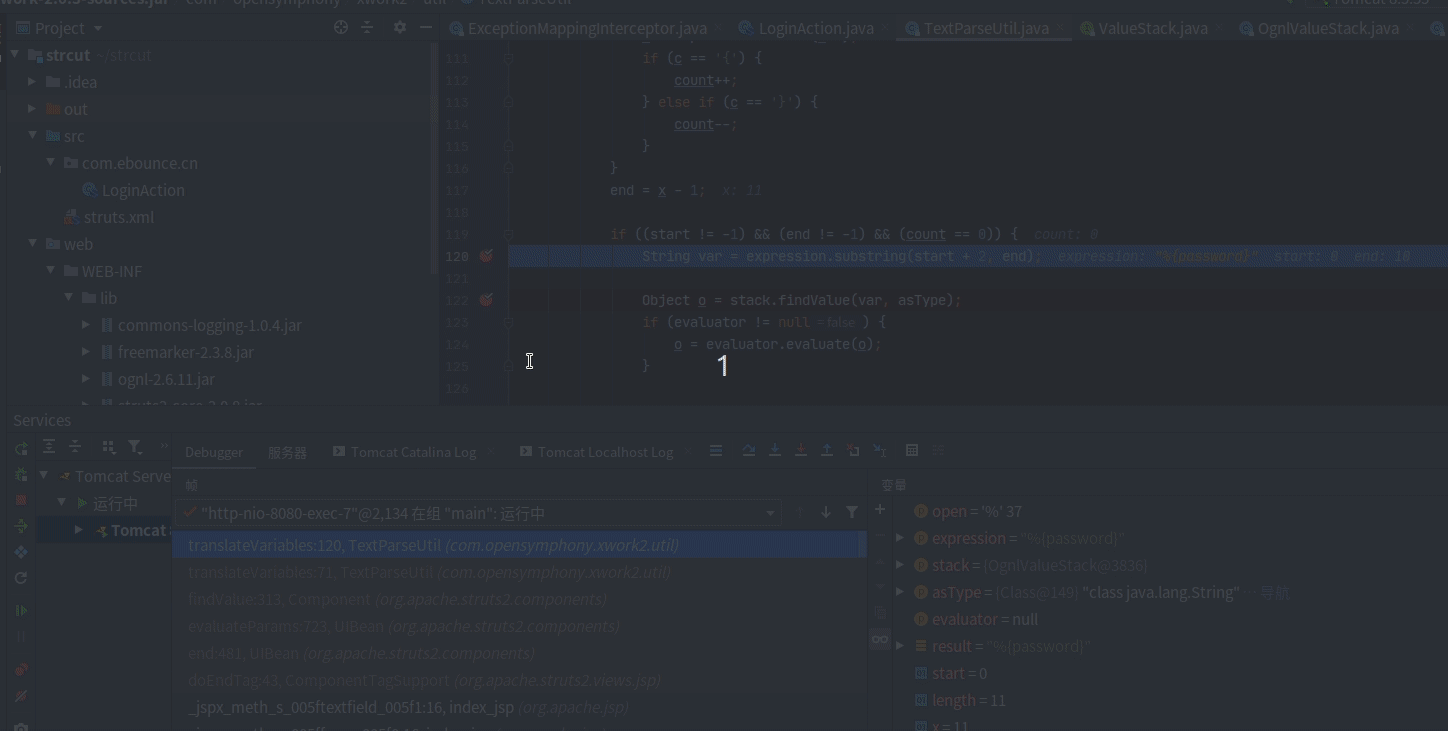The image size is (1448, 731).
Task: Click the Step Over debugger icon
Action: (749, 451)
